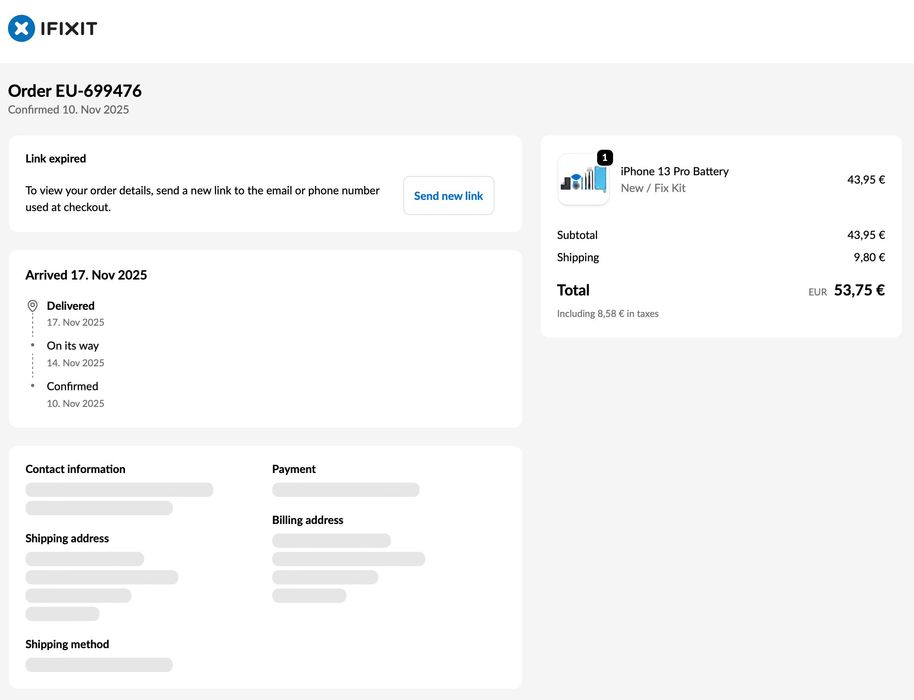The image size is (914, 700).
Task: Click the Link expired heading
Action: click(55, 159)
